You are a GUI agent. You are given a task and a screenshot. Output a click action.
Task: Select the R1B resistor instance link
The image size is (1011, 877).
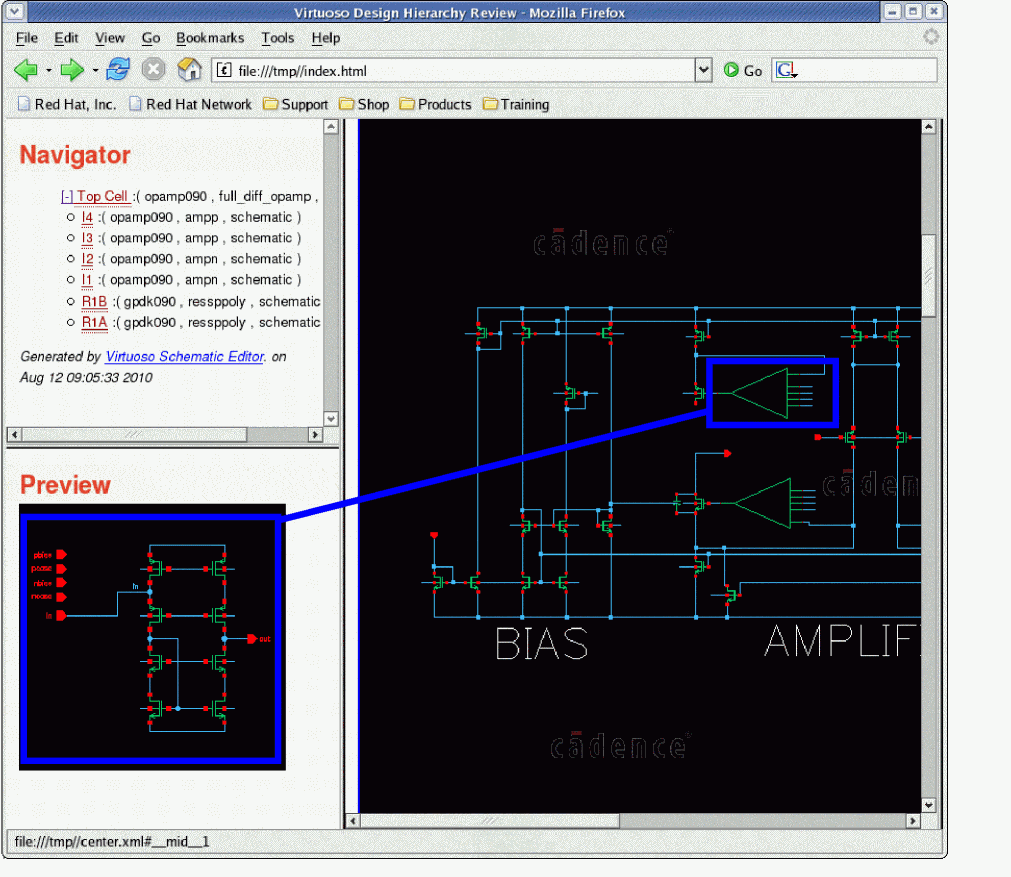tap(94, 301)
